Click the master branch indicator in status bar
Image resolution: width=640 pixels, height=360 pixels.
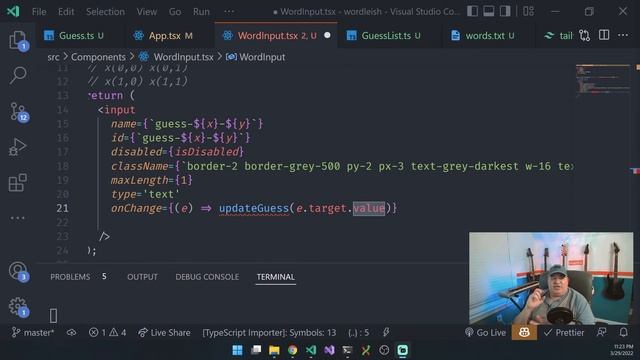tap(33, 333)
